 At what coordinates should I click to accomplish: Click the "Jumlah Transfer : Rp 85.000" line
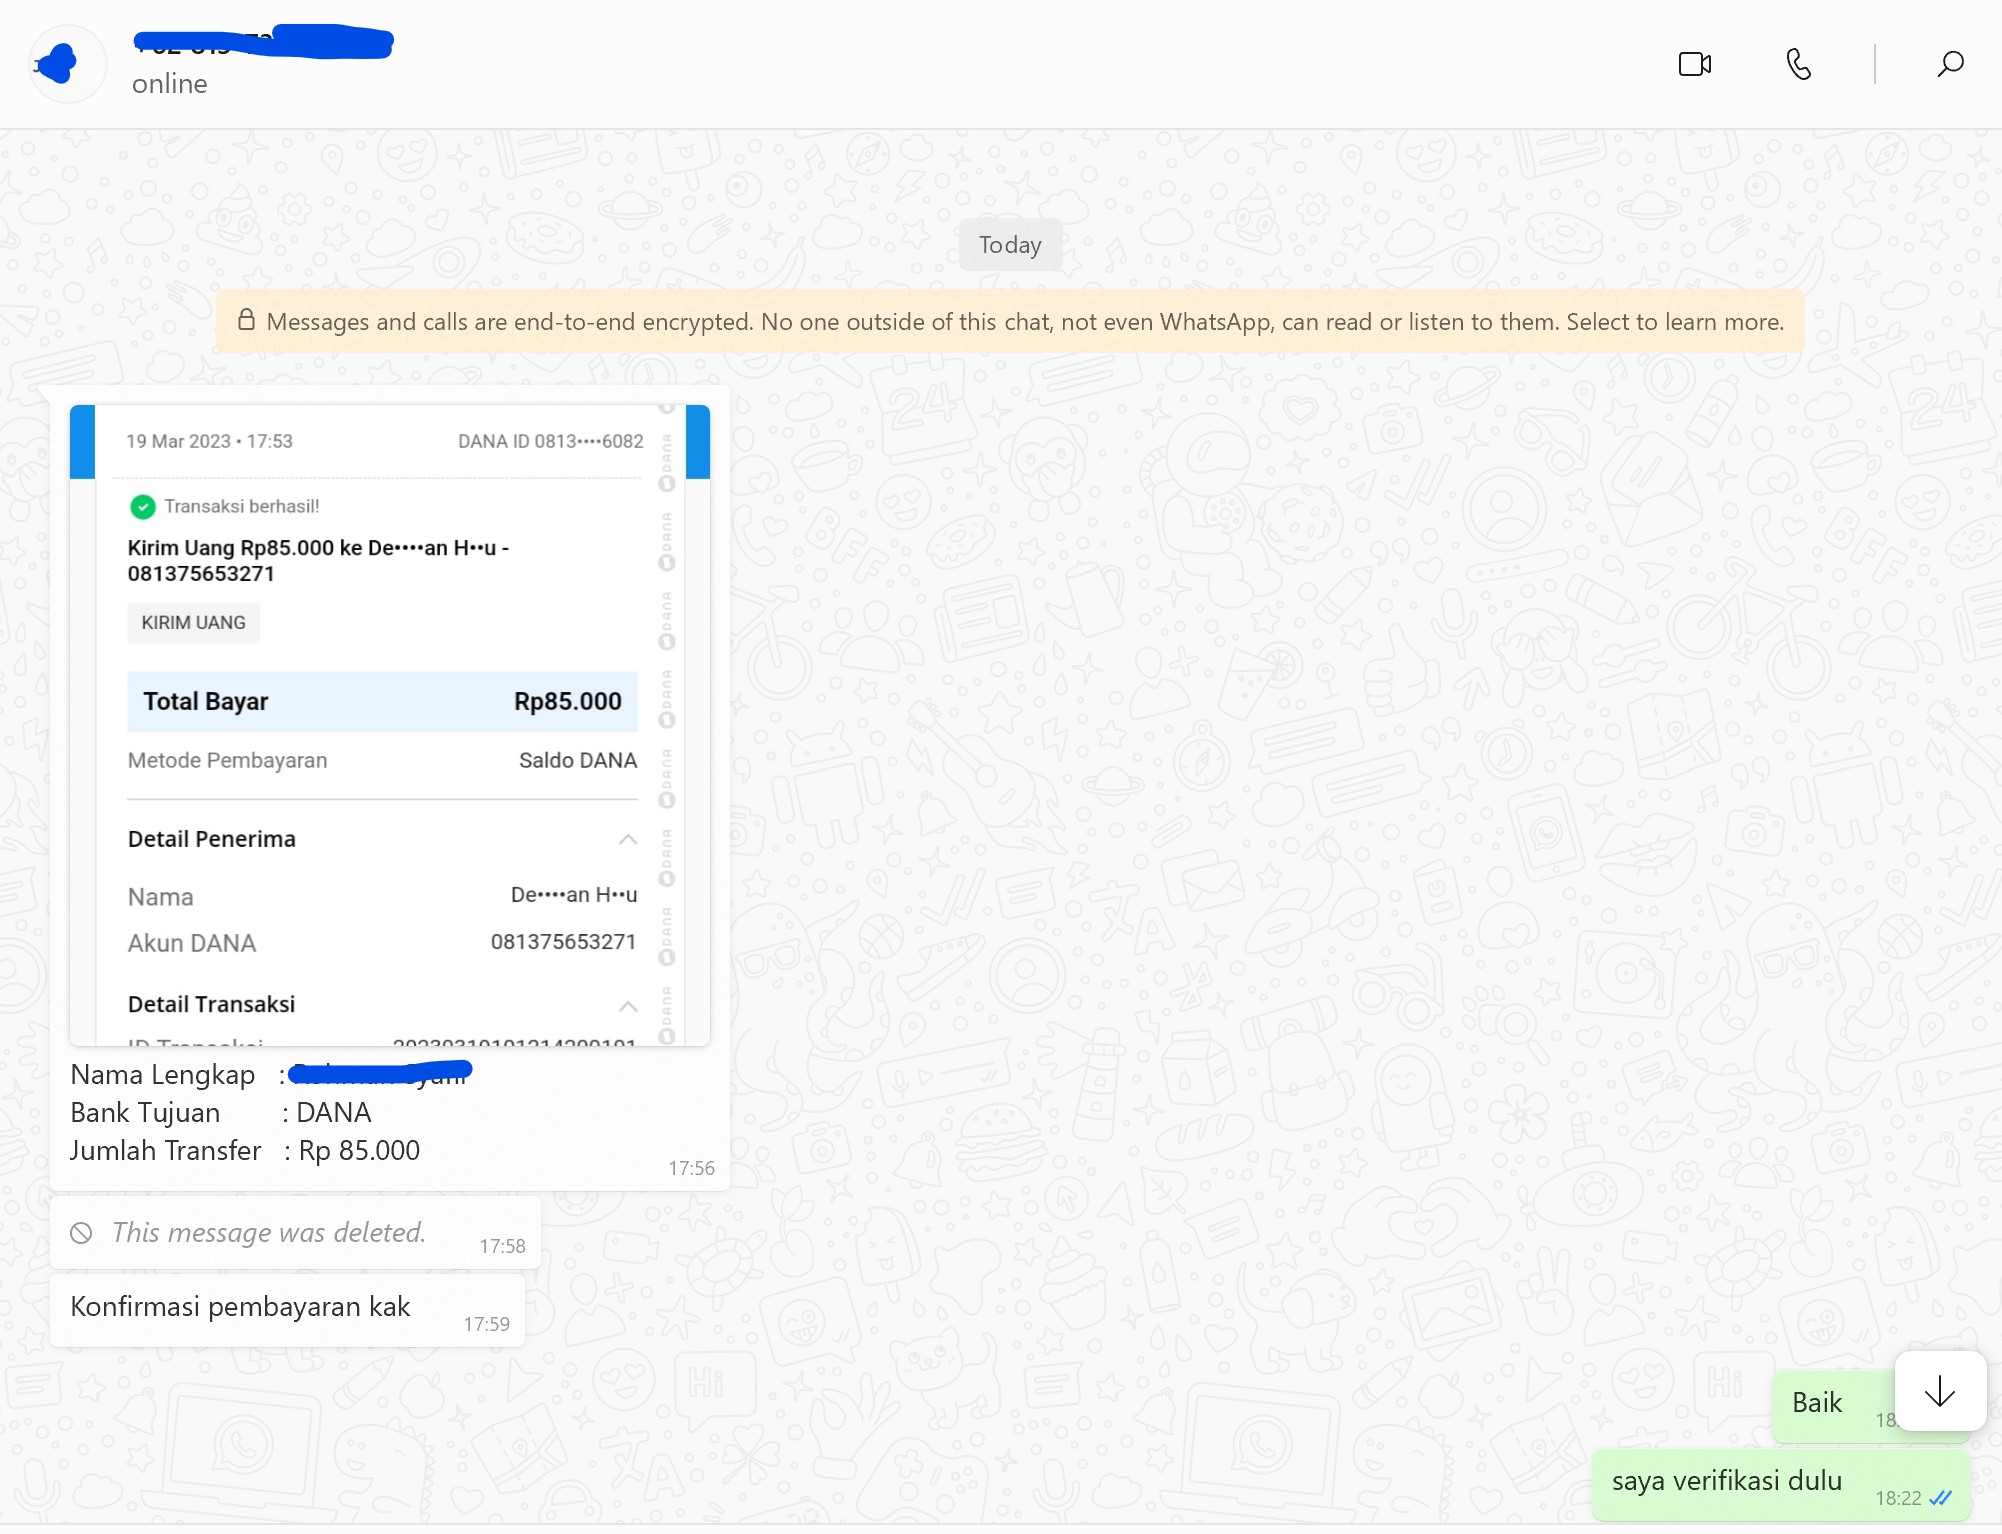click(245, 1151)
